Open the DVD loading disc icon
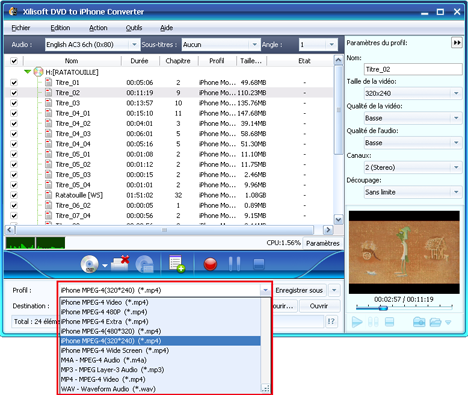The height and width of the screenshot is (395, 468). [89, 264]
